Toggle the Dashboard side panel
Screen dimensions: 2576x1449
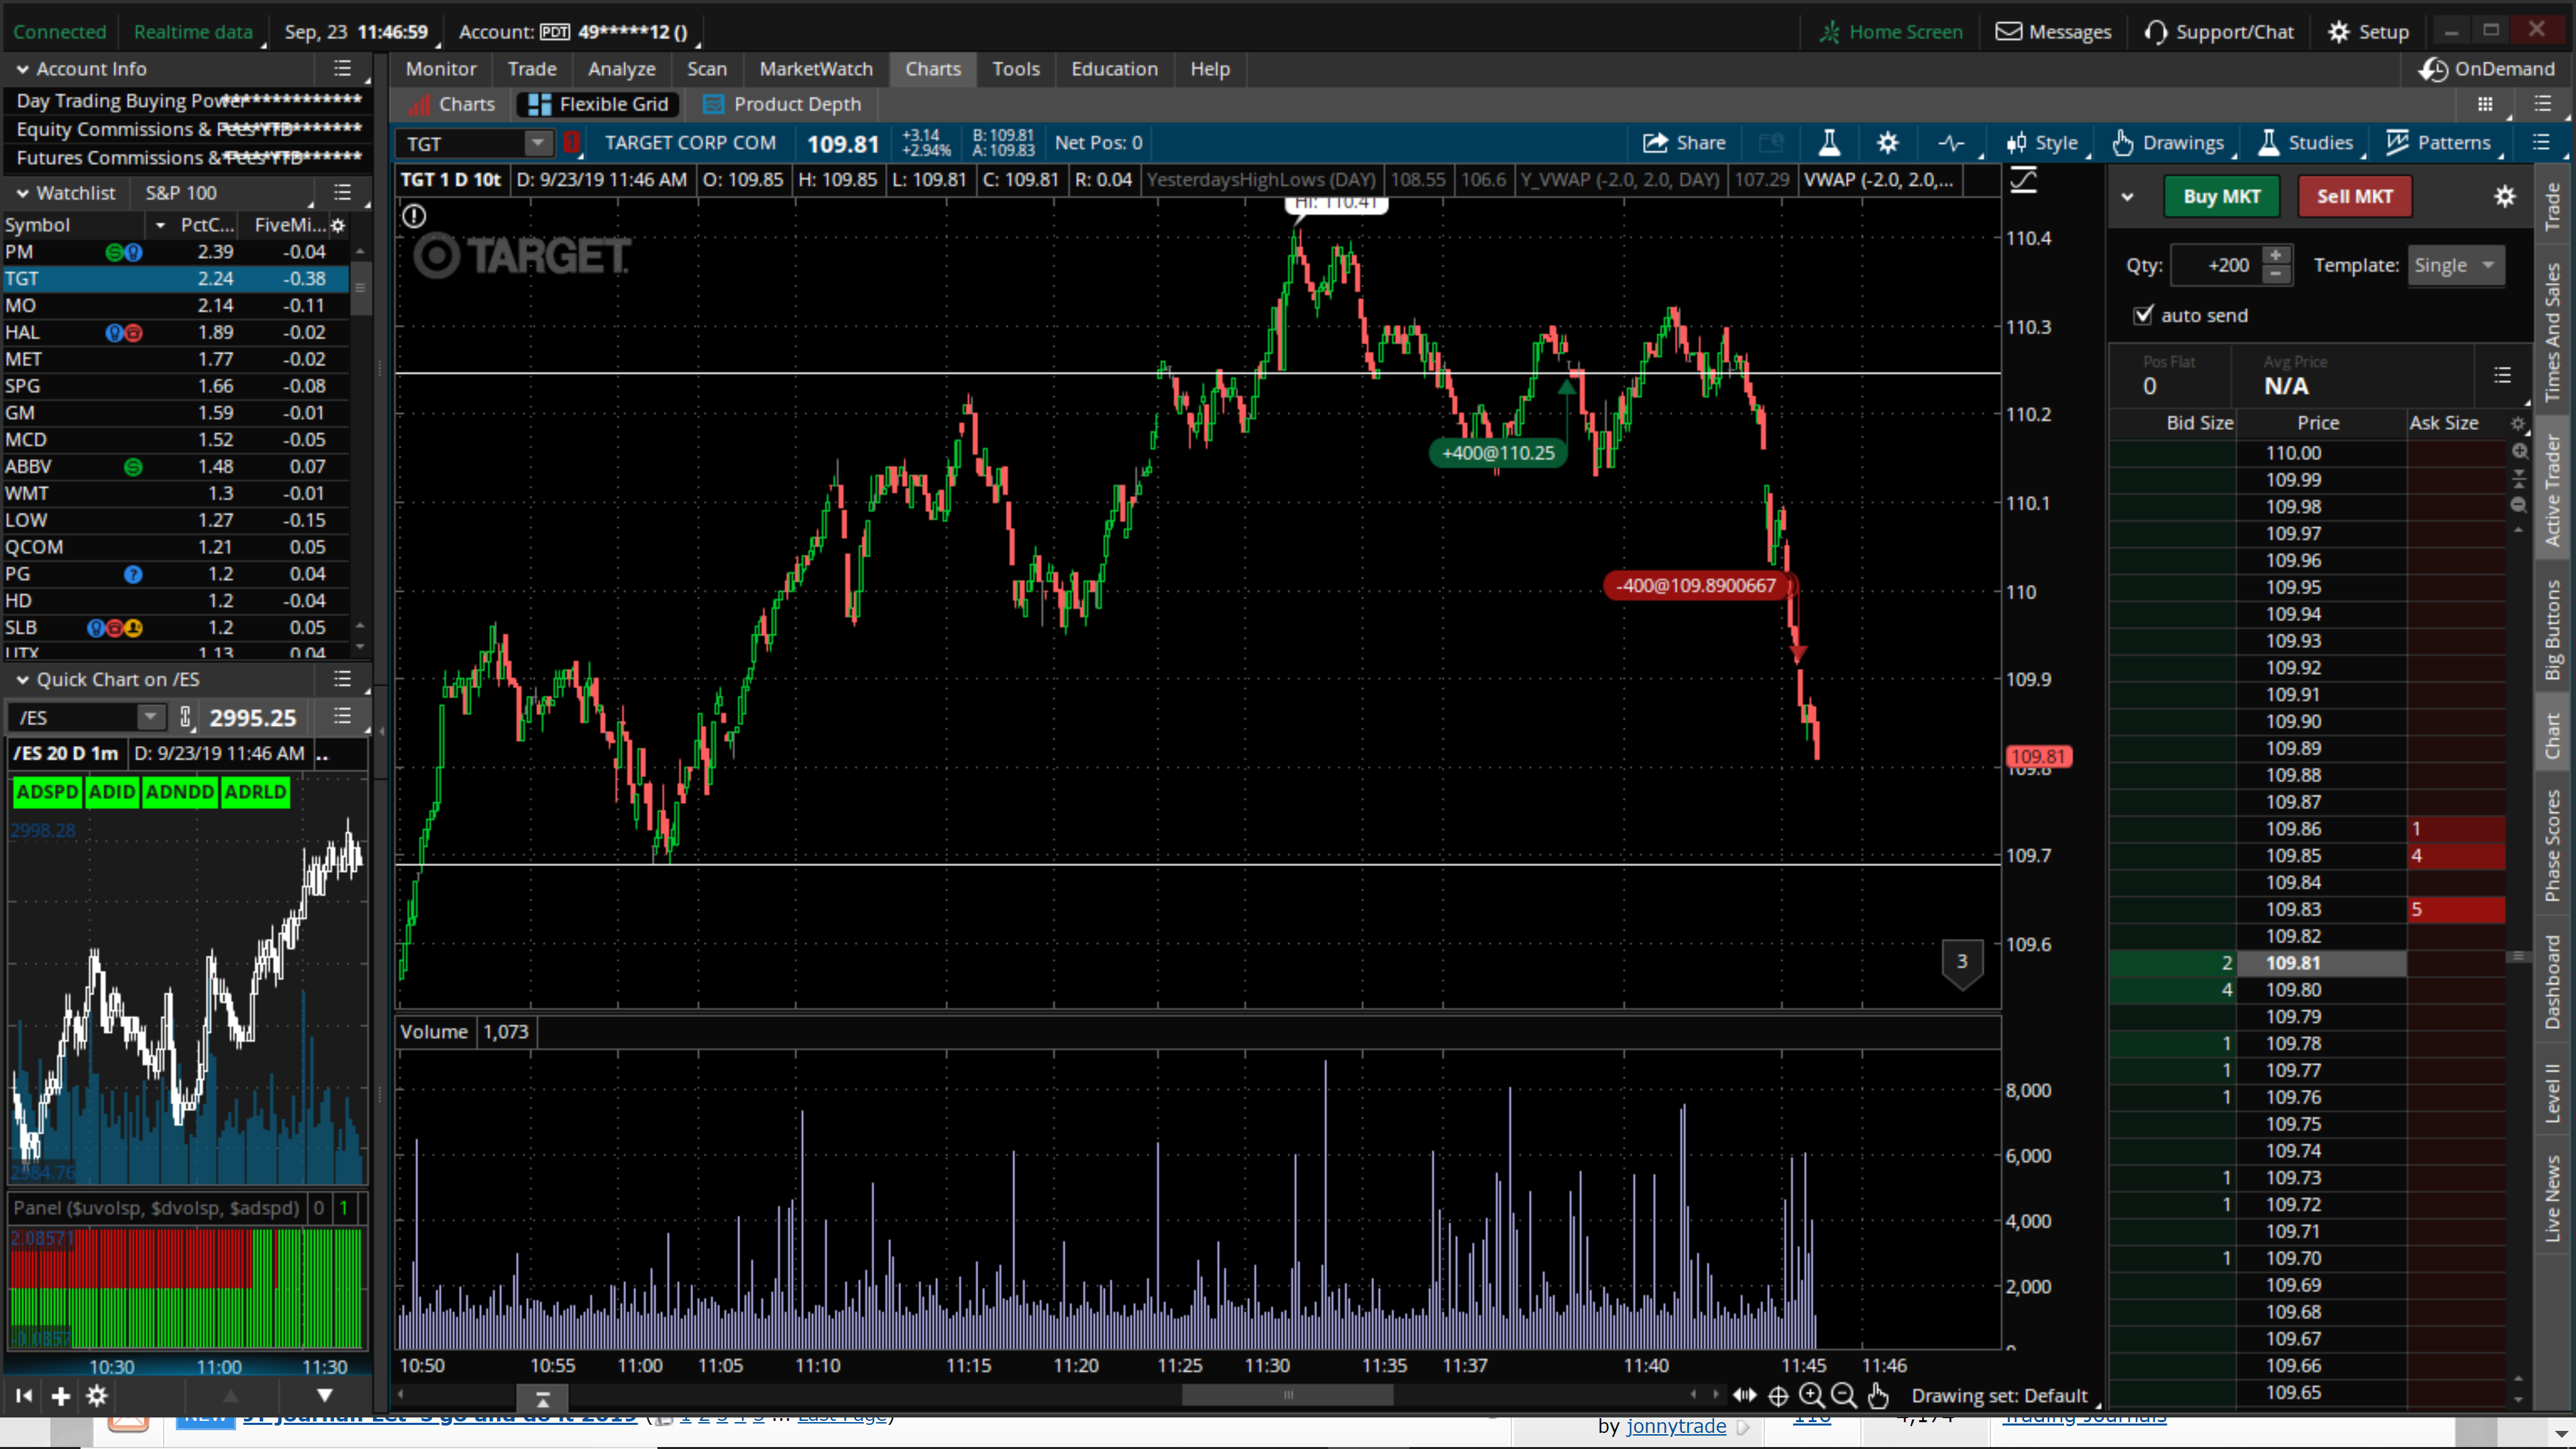(x=2554, y=982)
